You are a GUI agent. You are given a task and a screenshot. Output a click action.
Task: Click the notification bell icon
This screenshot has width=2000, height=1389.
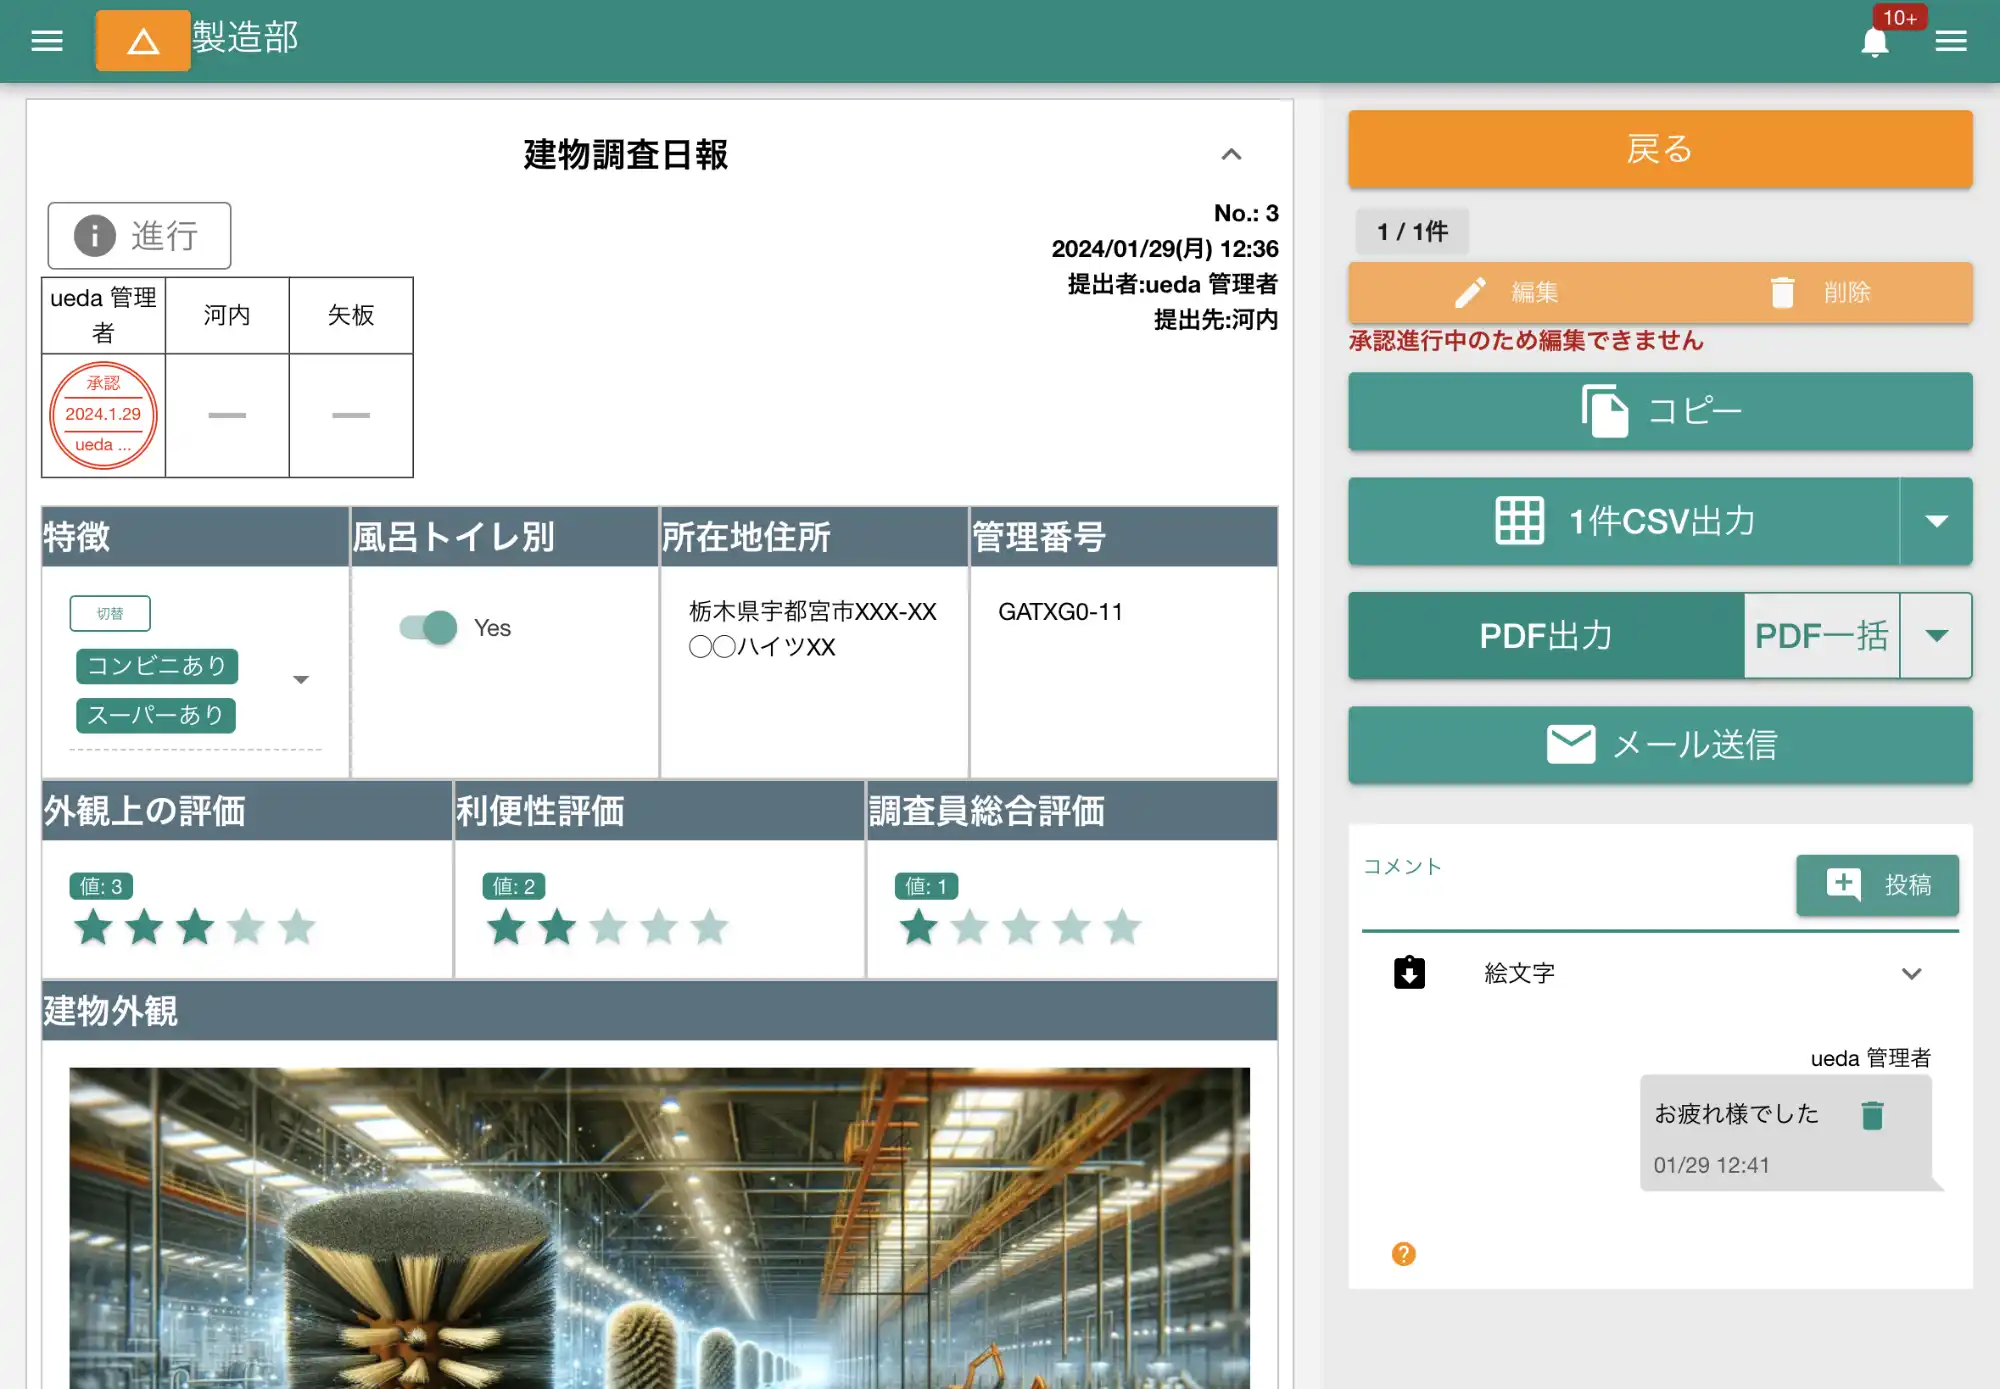(1874, 42)
